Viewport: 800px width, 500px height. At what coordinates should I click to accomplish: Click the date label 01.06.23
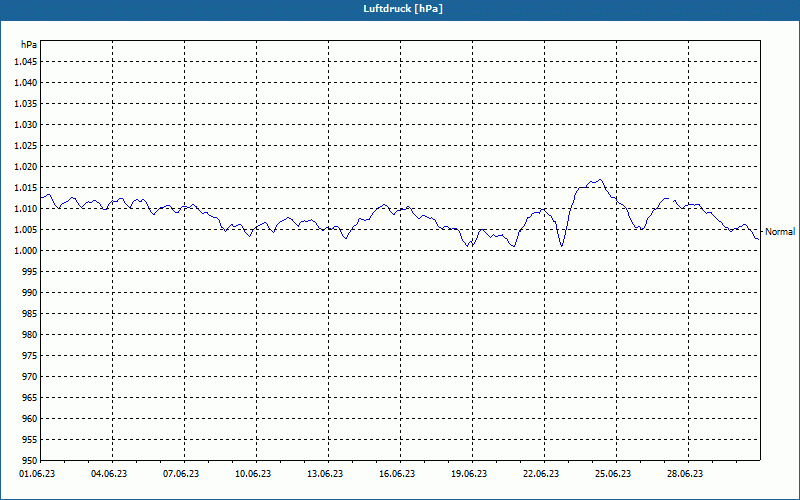coord(37,474)
